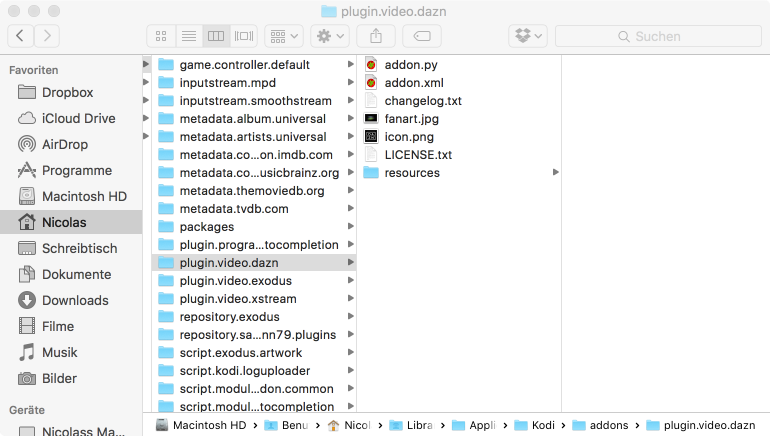Select the Nicolas home folder
Viewport: 770px width, 436px height.
[x=71, y=222]
